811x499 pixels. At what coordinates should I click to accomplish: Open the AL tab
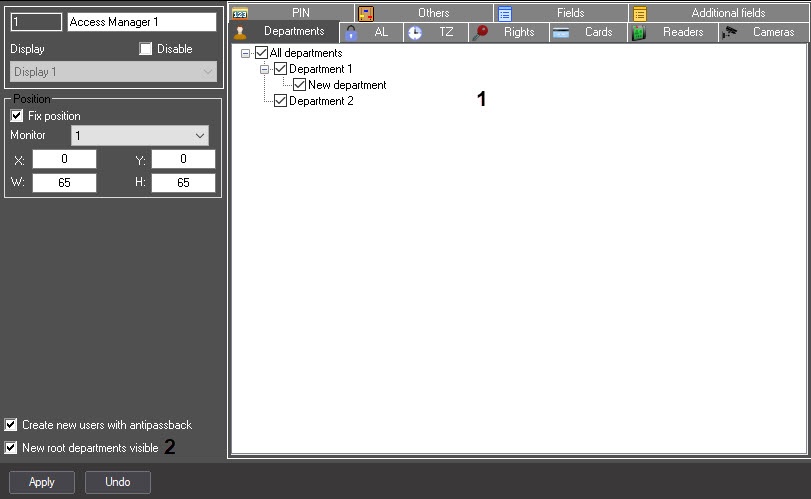coord(371,32)
